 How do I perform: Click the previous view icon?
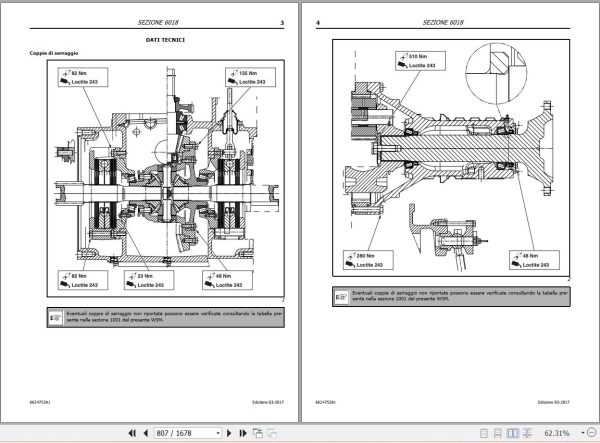tap(258, 433)
